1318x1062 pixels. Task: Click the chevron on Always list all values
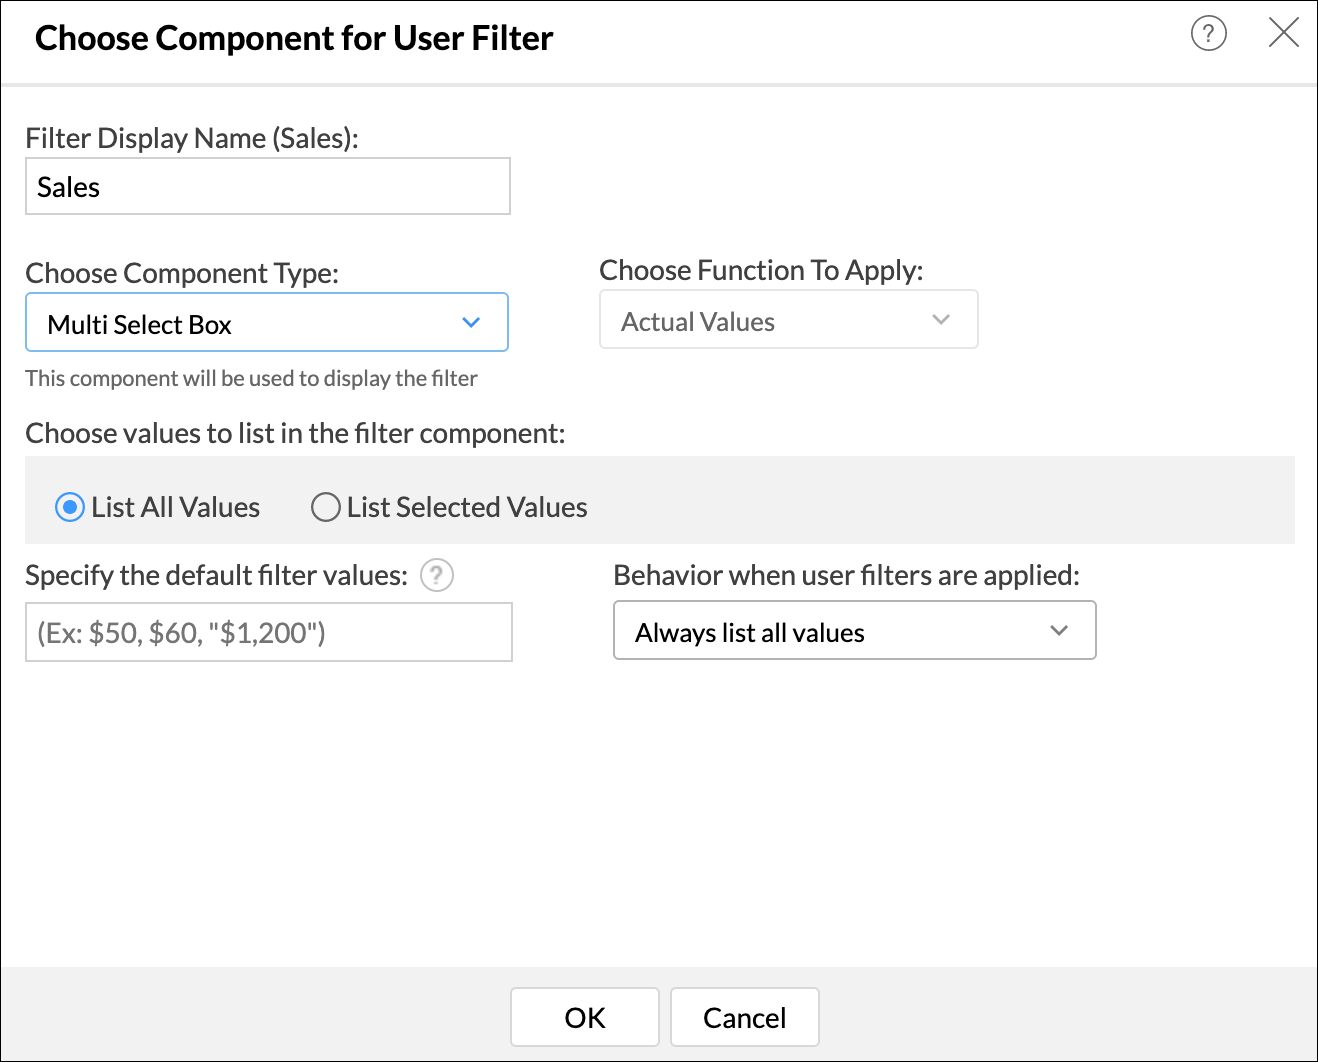[x=1058, y=630]
